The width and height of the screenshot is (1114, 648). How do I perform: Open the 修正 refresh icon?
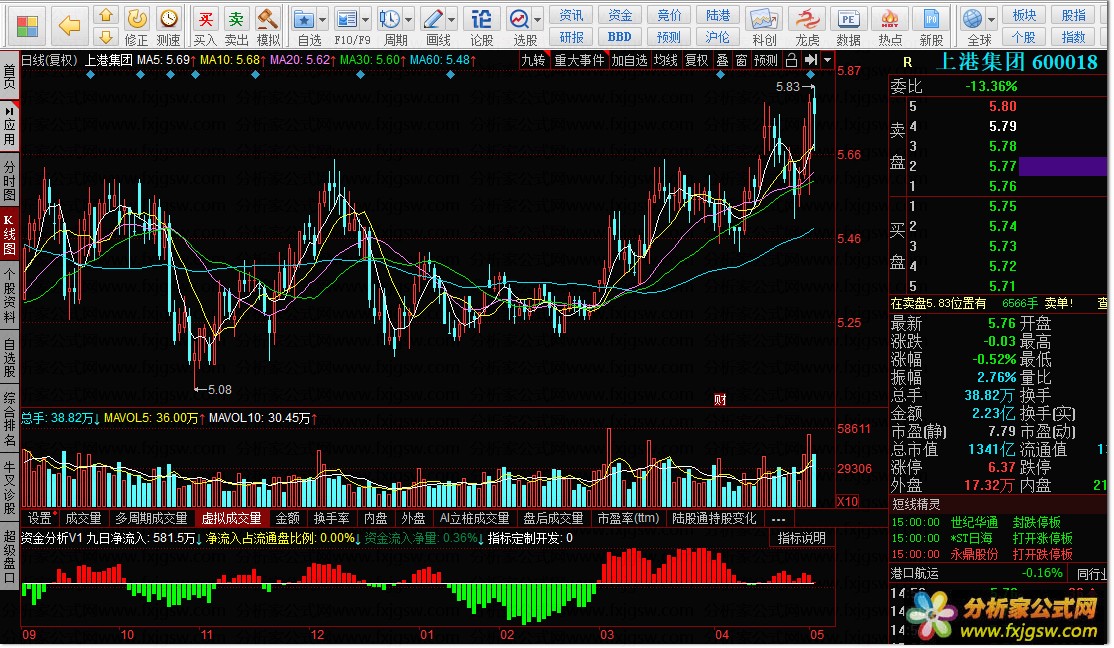(136, 26)
